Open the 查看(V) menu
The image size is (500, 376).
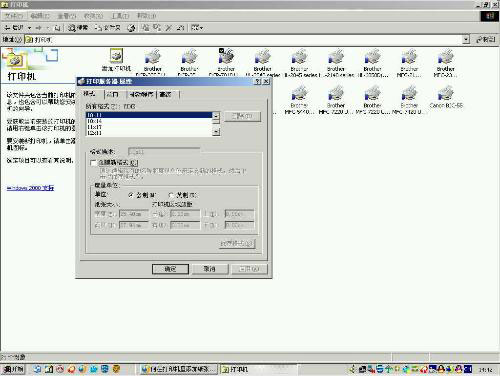pos(67,16)
